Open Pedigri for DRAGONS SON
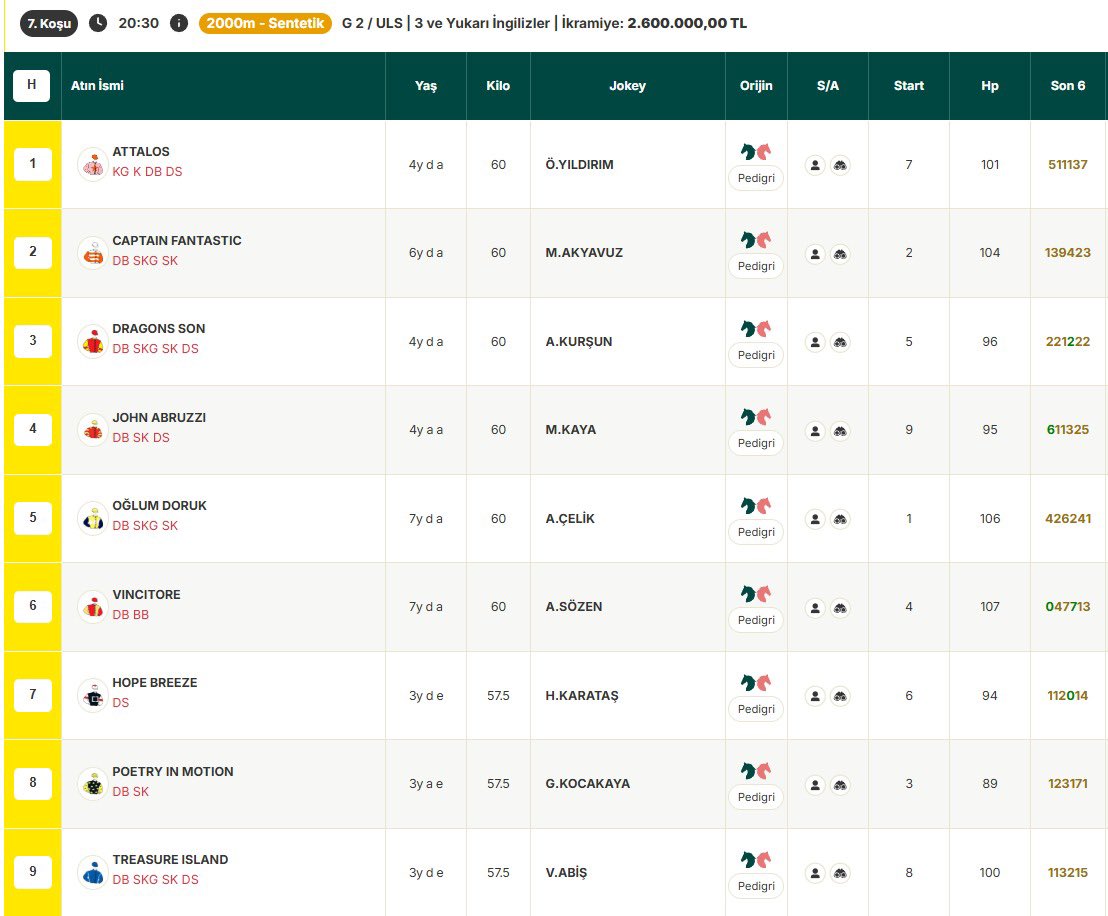1108x916 pixels. click(x=756, y=355)
